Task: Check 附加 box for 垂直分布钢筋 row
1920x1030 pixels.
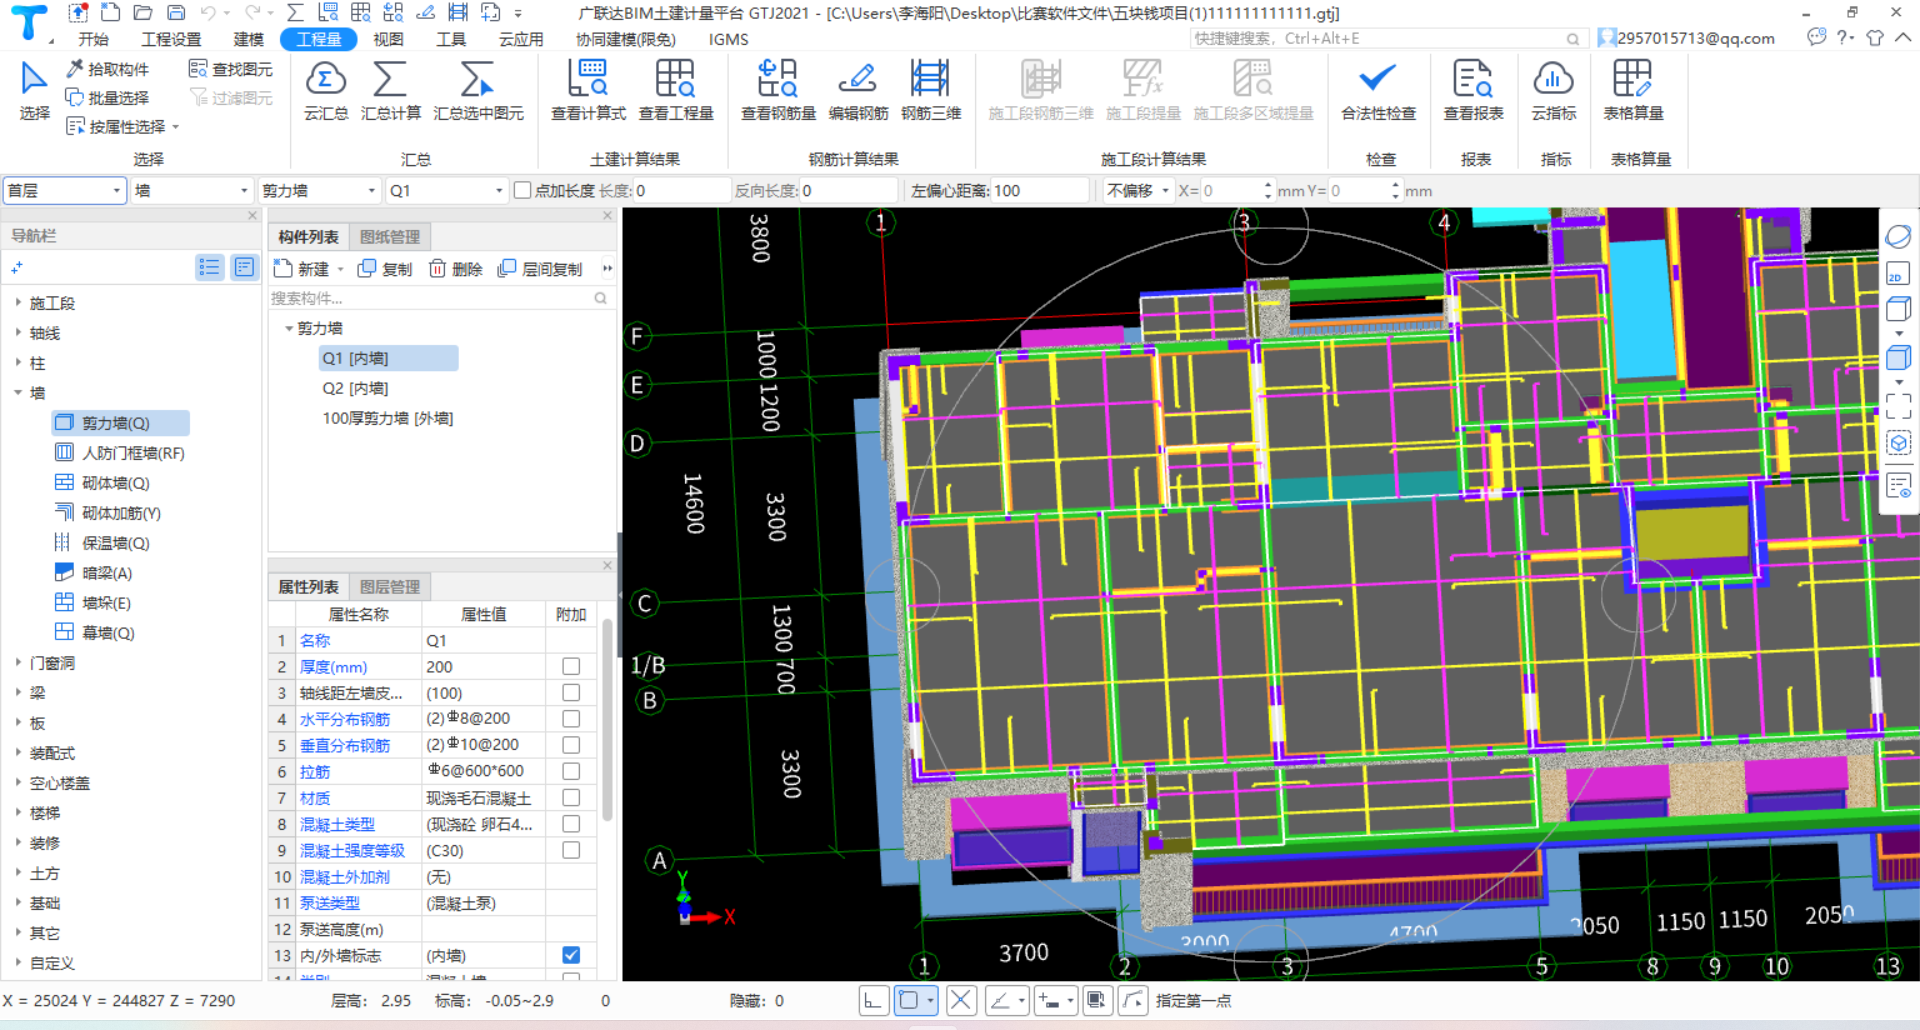Action: point(571,745)
